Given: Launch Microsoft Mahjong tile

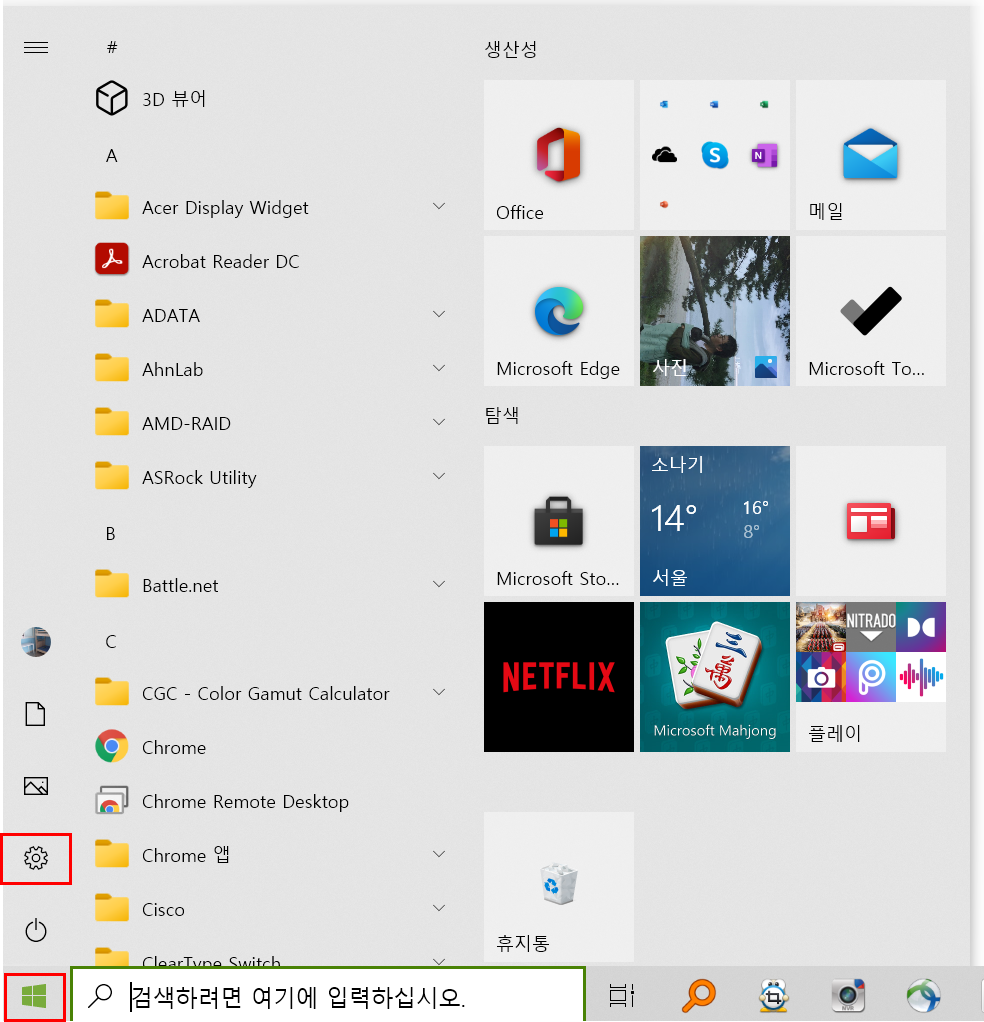Looking at the screenshot, I should pyautogui.click(x=715, y=677).
